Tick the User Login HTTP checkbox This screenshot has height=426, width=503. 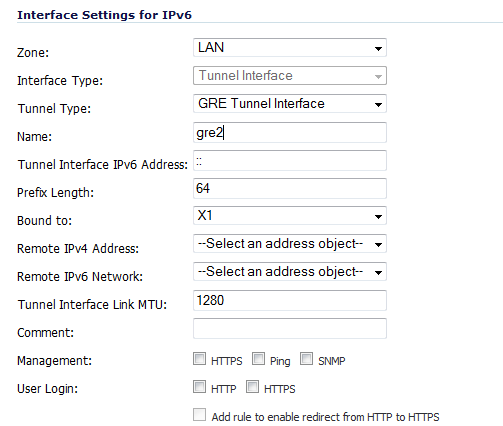[x=199, y=387]
